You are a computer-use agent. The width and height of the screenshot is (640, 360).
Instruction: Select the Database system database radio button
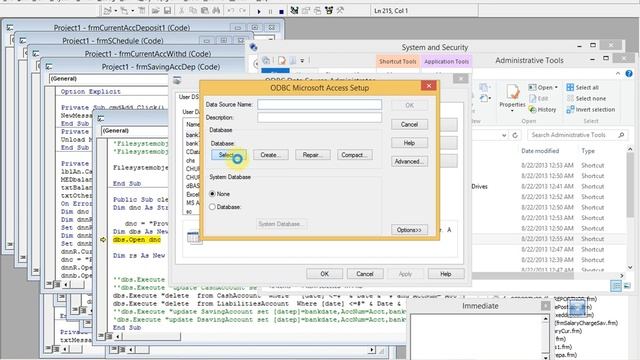point(212,207)
